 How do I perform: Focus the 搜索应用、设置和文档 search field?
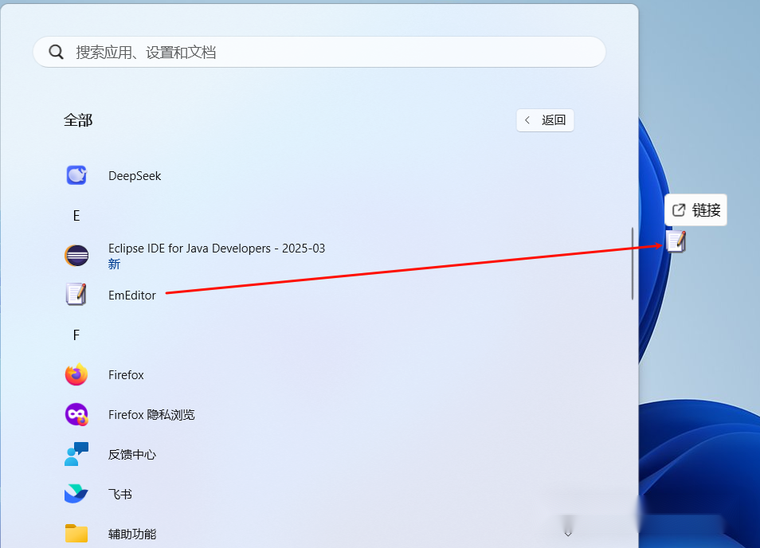click(x=319, y=52)
